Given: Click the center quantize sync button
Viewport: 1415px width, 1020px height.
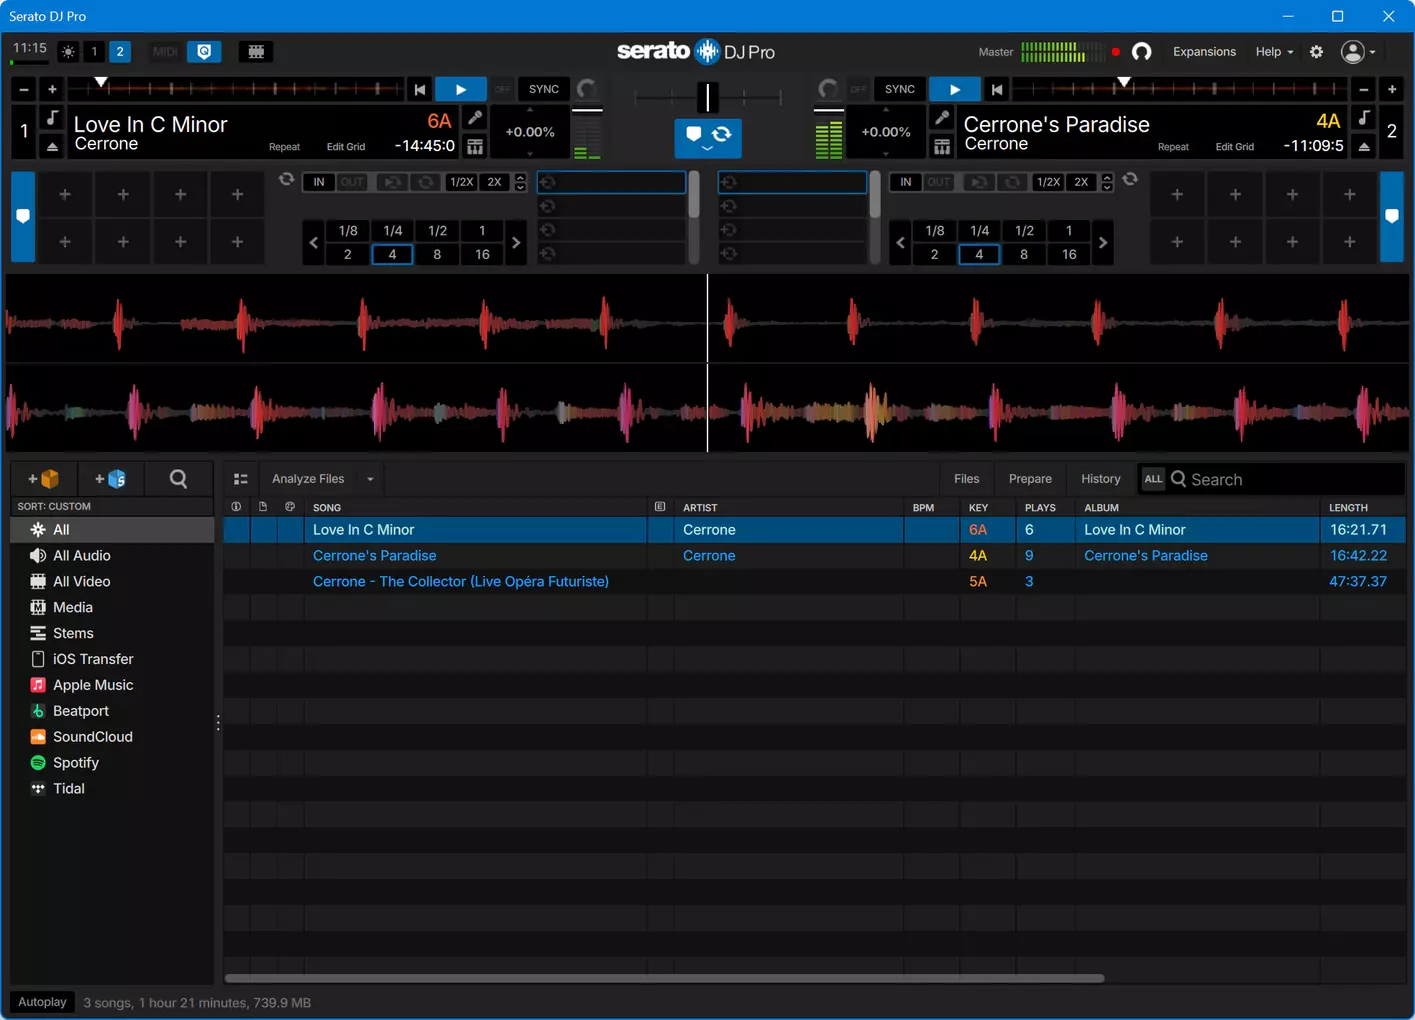Looking at the screenshot, I should [x=708, y=136].
